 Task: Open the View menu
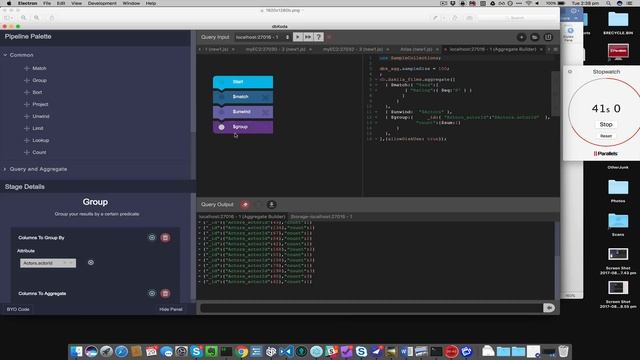tap(76, 3)
